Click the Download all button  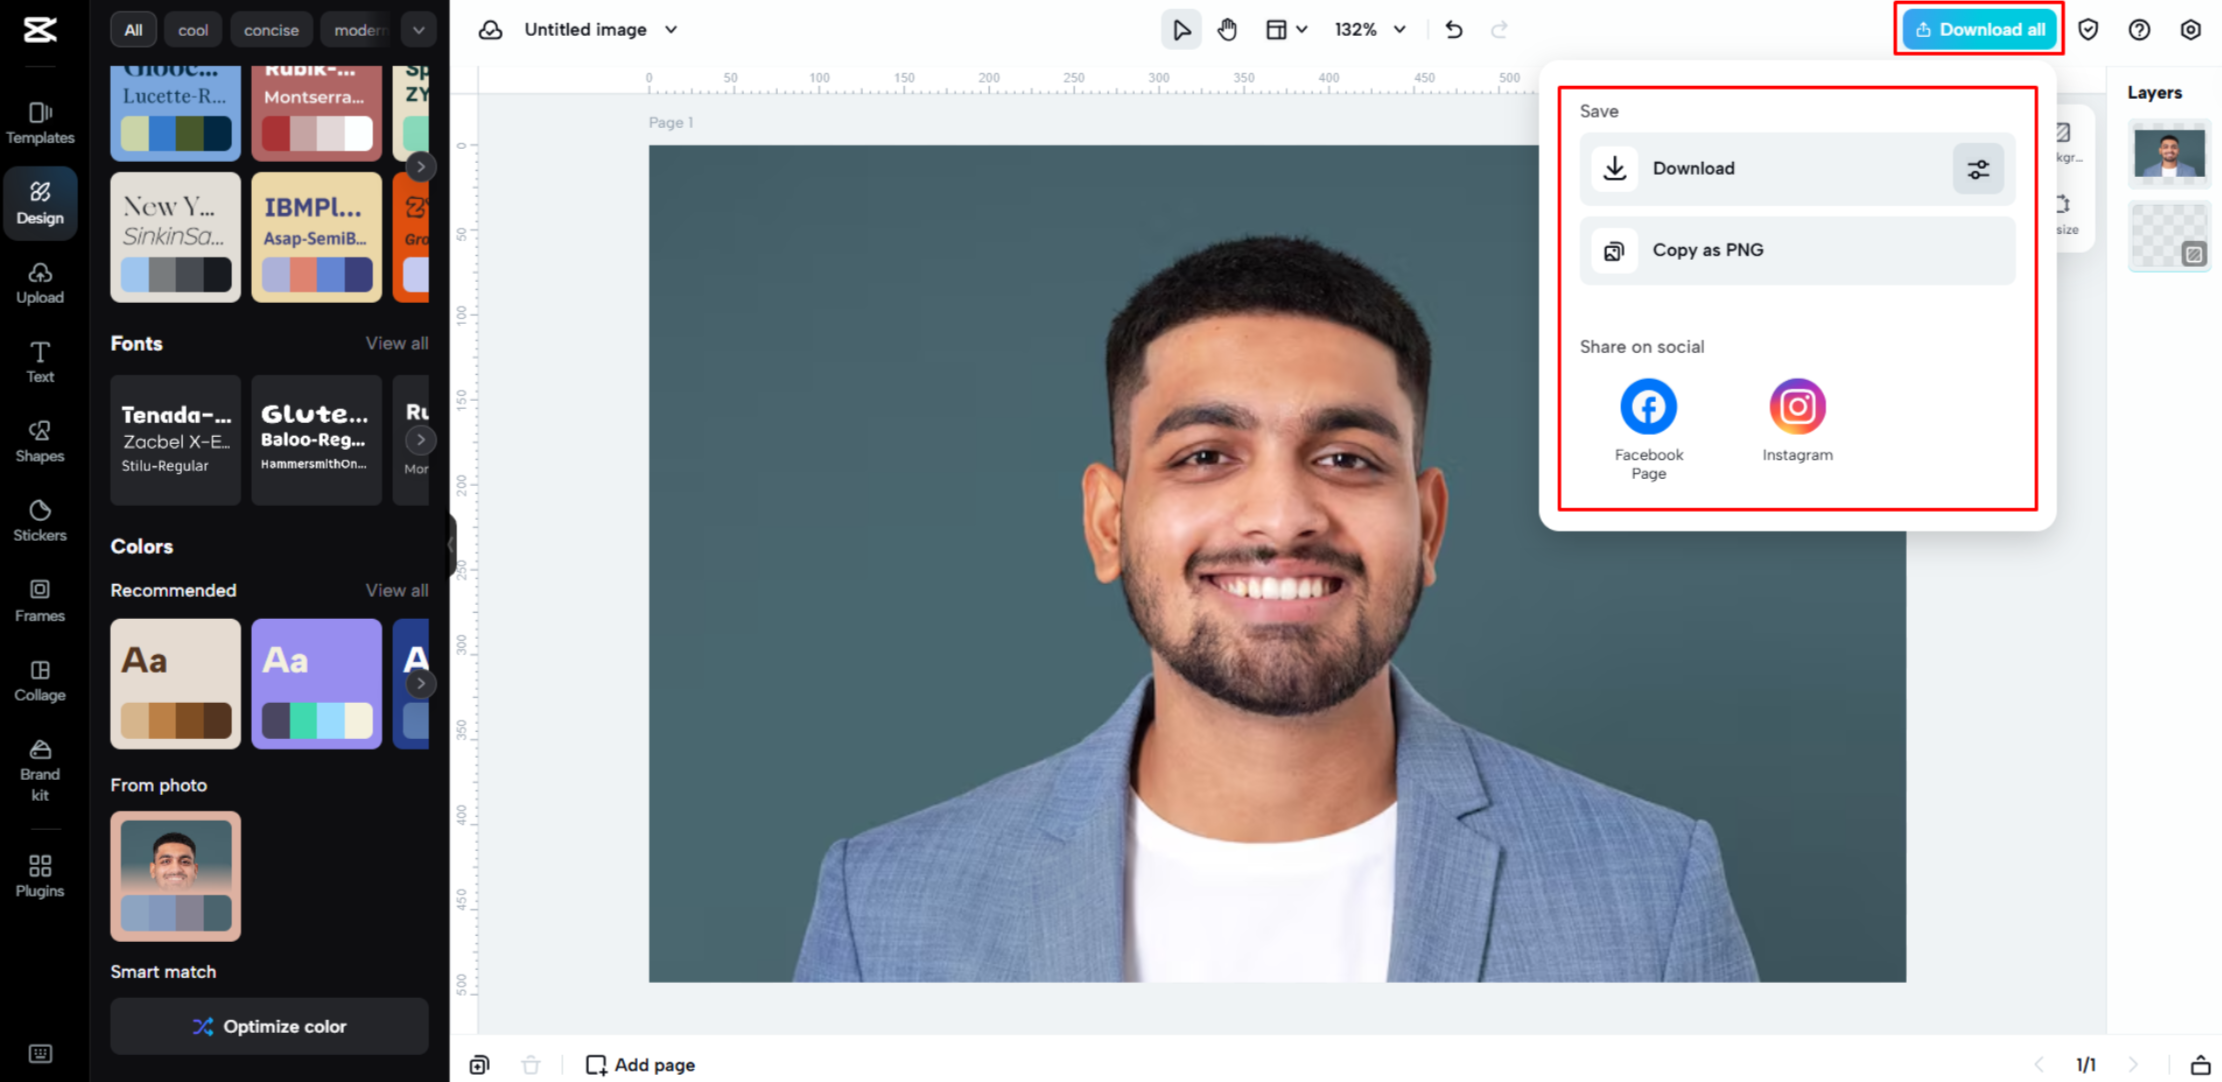pos(1978,29)
